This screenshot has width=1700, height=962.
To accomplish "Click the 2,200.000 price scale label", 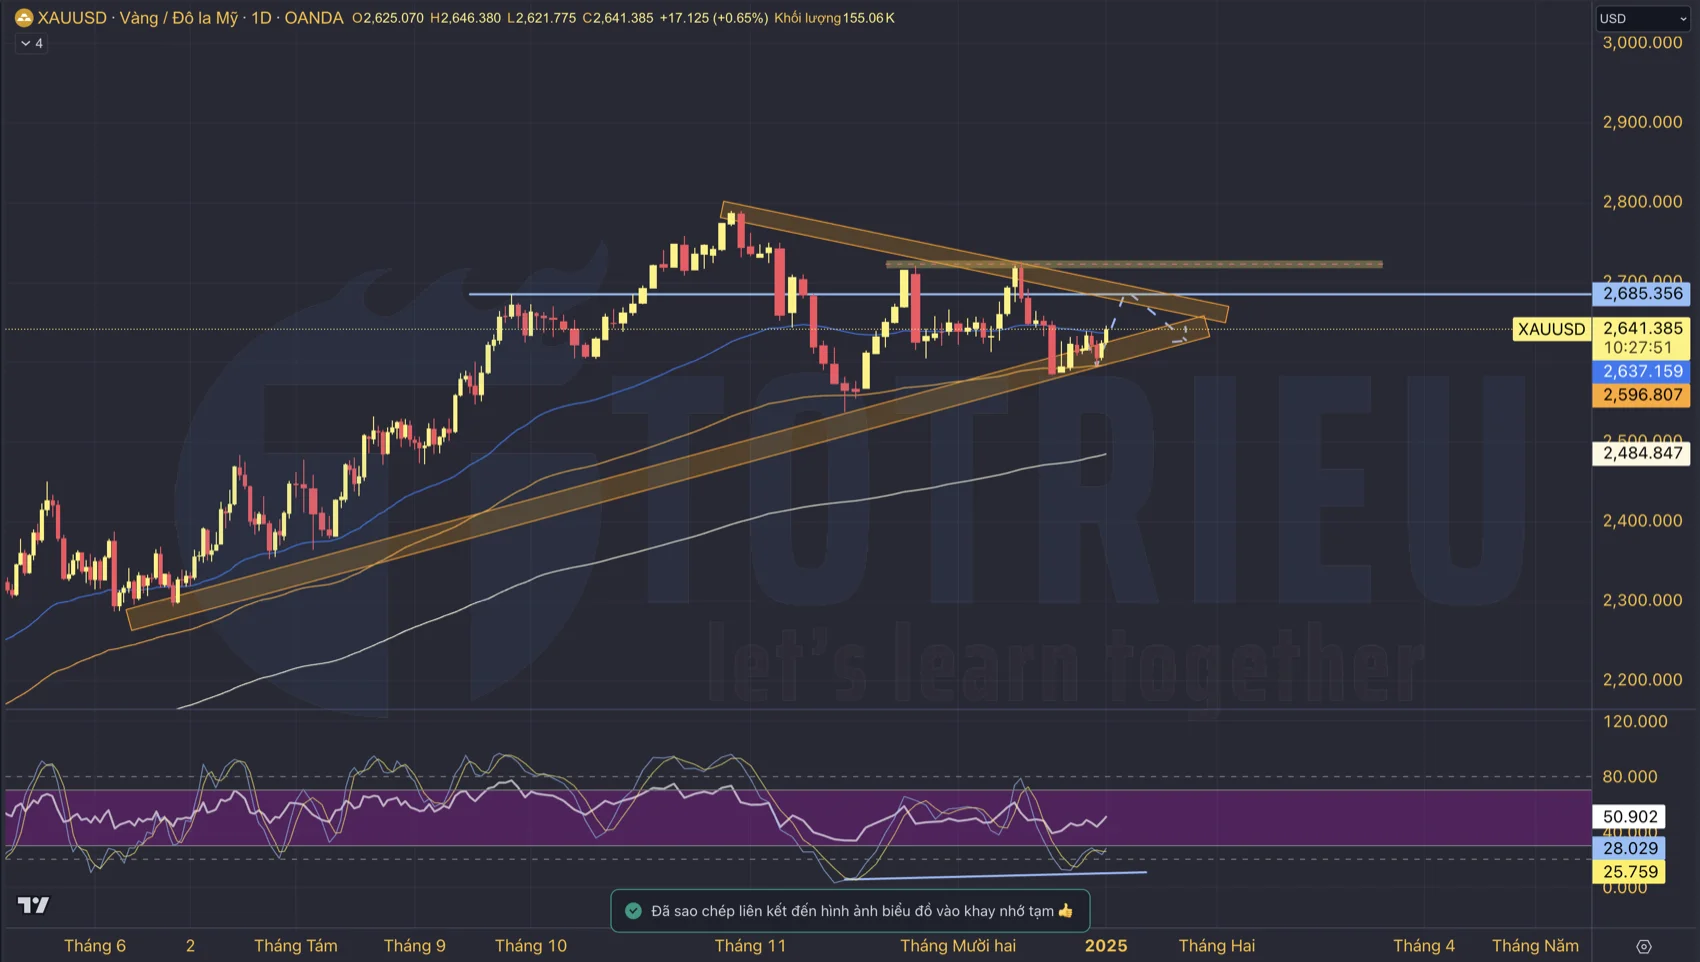I will point(1642,680).
